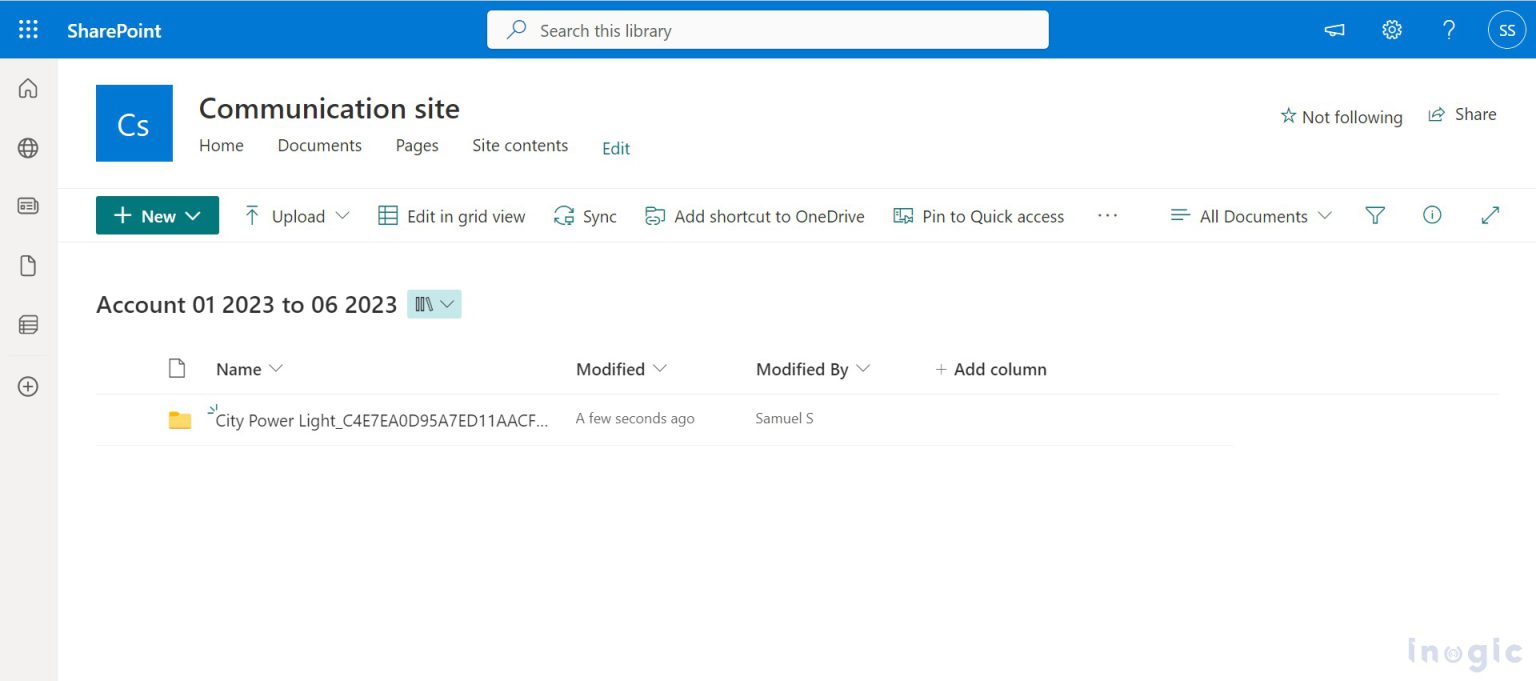The width and height of the screenshot is (1536, 681).
Task: Open Site contents in navigation
Action: tap(520, 146)
